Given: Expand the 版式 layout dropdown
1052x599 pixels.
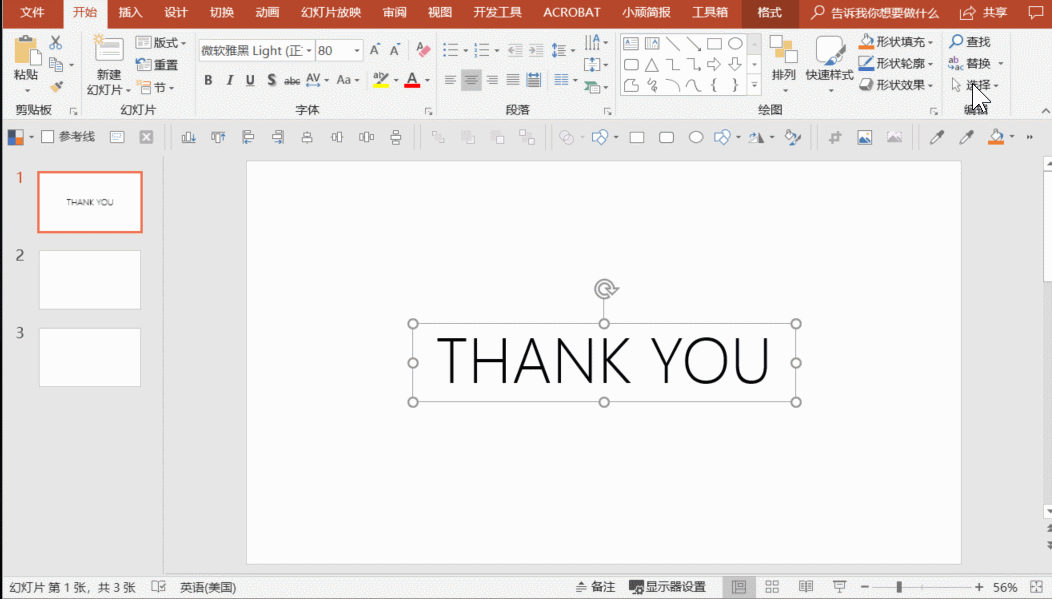Looking at the screenshot, I should 183,43.
